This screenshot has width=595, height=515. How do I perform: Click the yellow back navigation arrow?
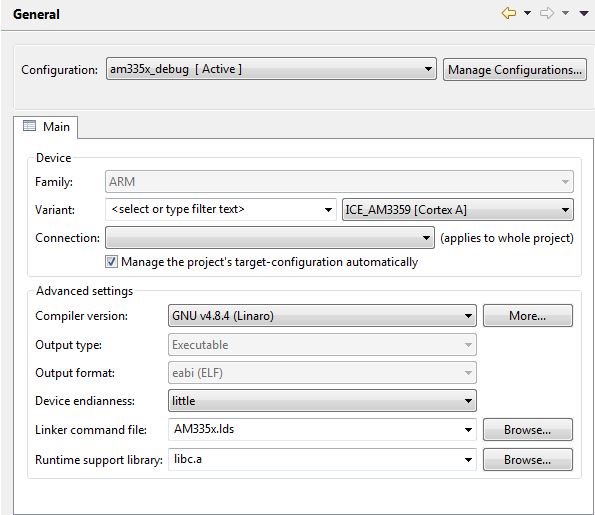point(509,13)
